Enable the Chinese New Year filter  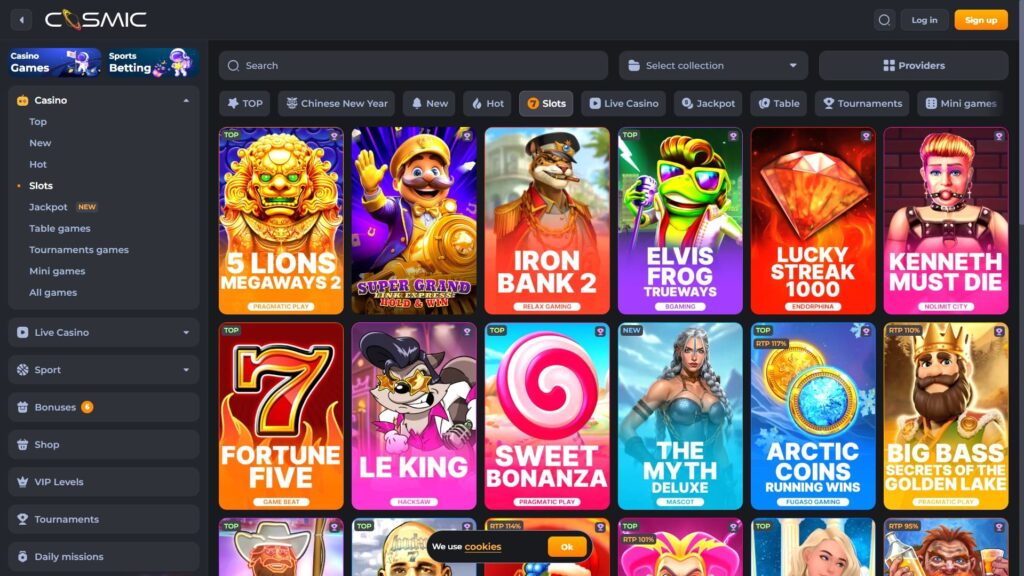(336, 103)
